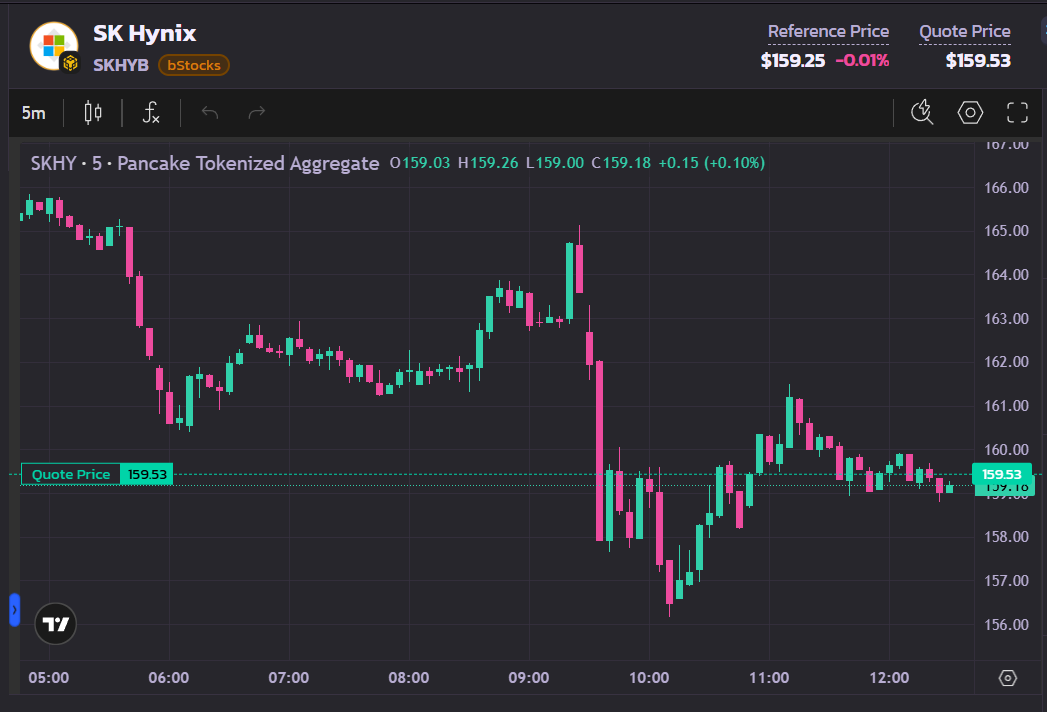The width and height of the screenshot is (1047, 712).
Task: Enter fullscreen chart mode
Action: click(1018, 112)
